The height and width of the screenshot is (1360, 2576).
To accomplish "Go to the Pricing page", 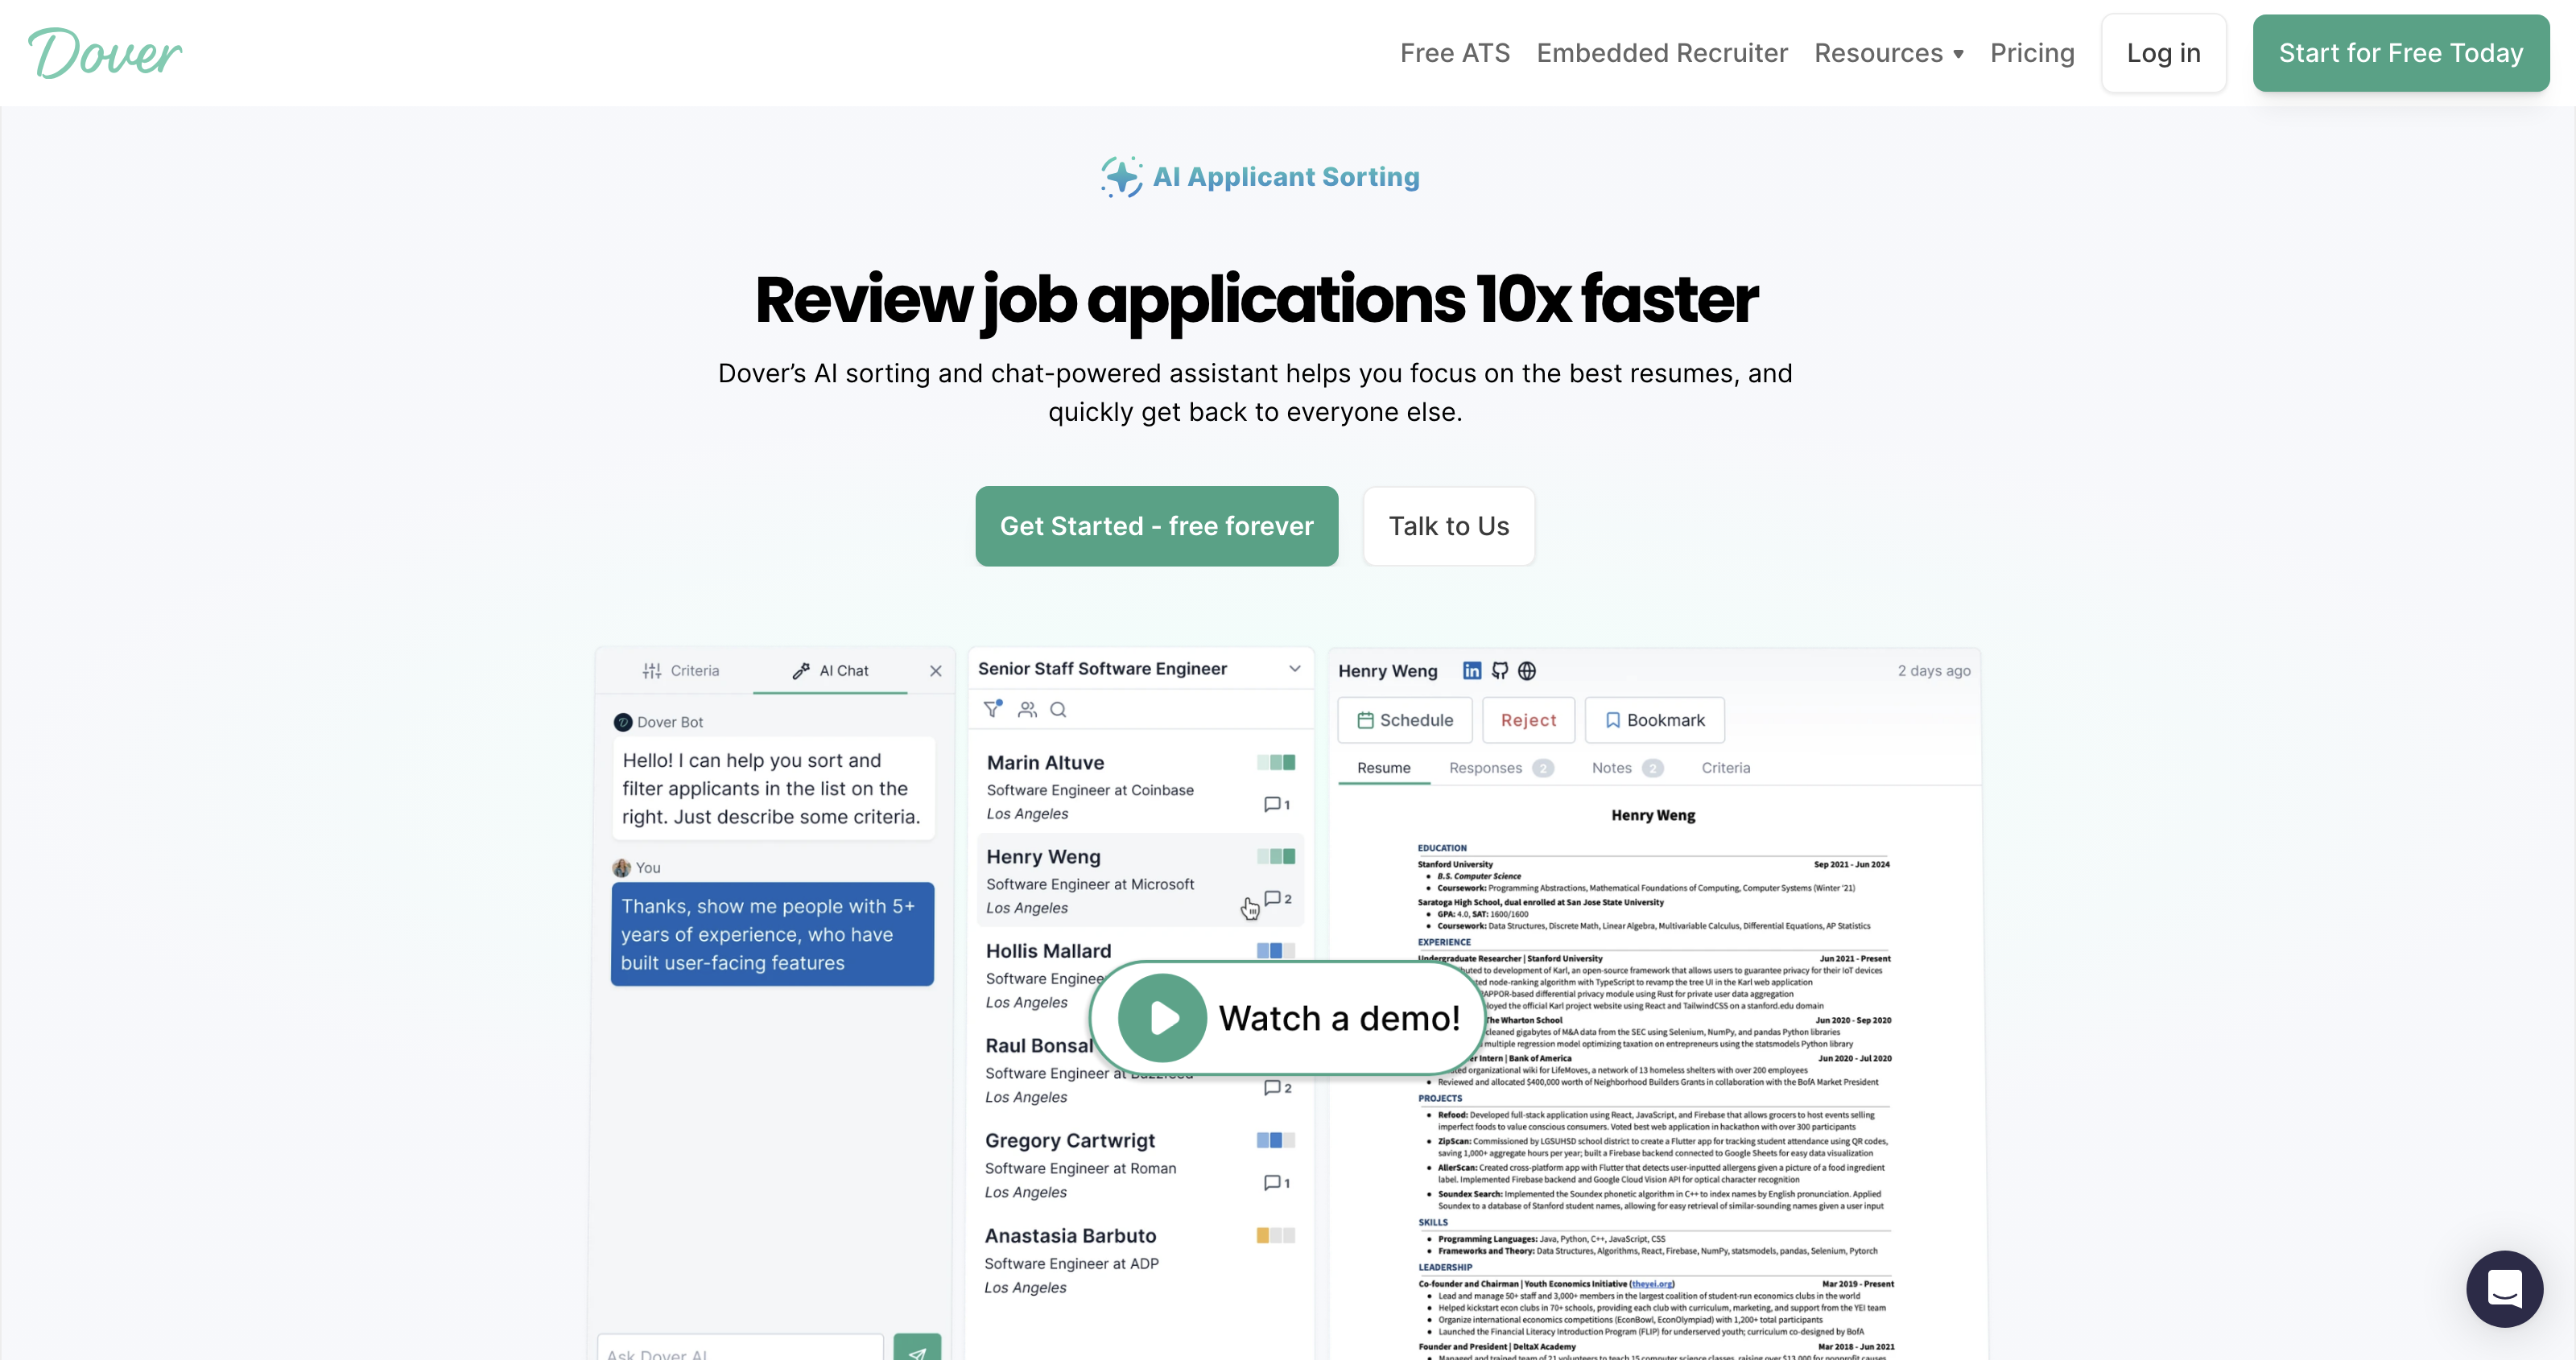I will click(x=2032, y=53).
